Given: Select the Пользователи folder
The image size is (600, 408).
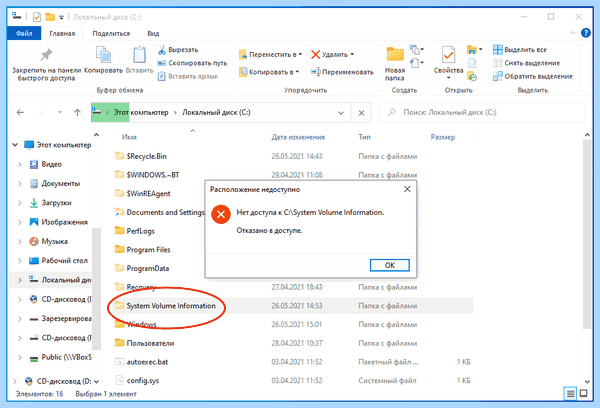Looking at the screenshot, I should tap(144, 343).
